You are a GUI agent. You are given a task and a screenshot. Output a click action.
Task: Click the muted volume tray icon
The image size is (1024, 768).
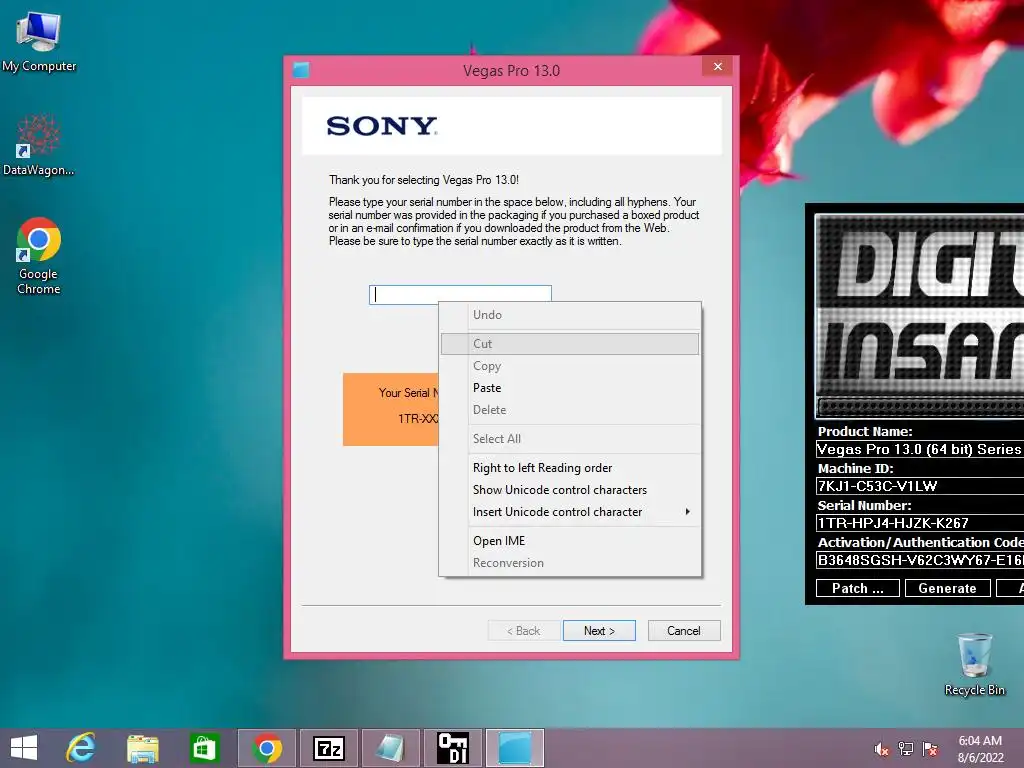[x=882, y=749]
